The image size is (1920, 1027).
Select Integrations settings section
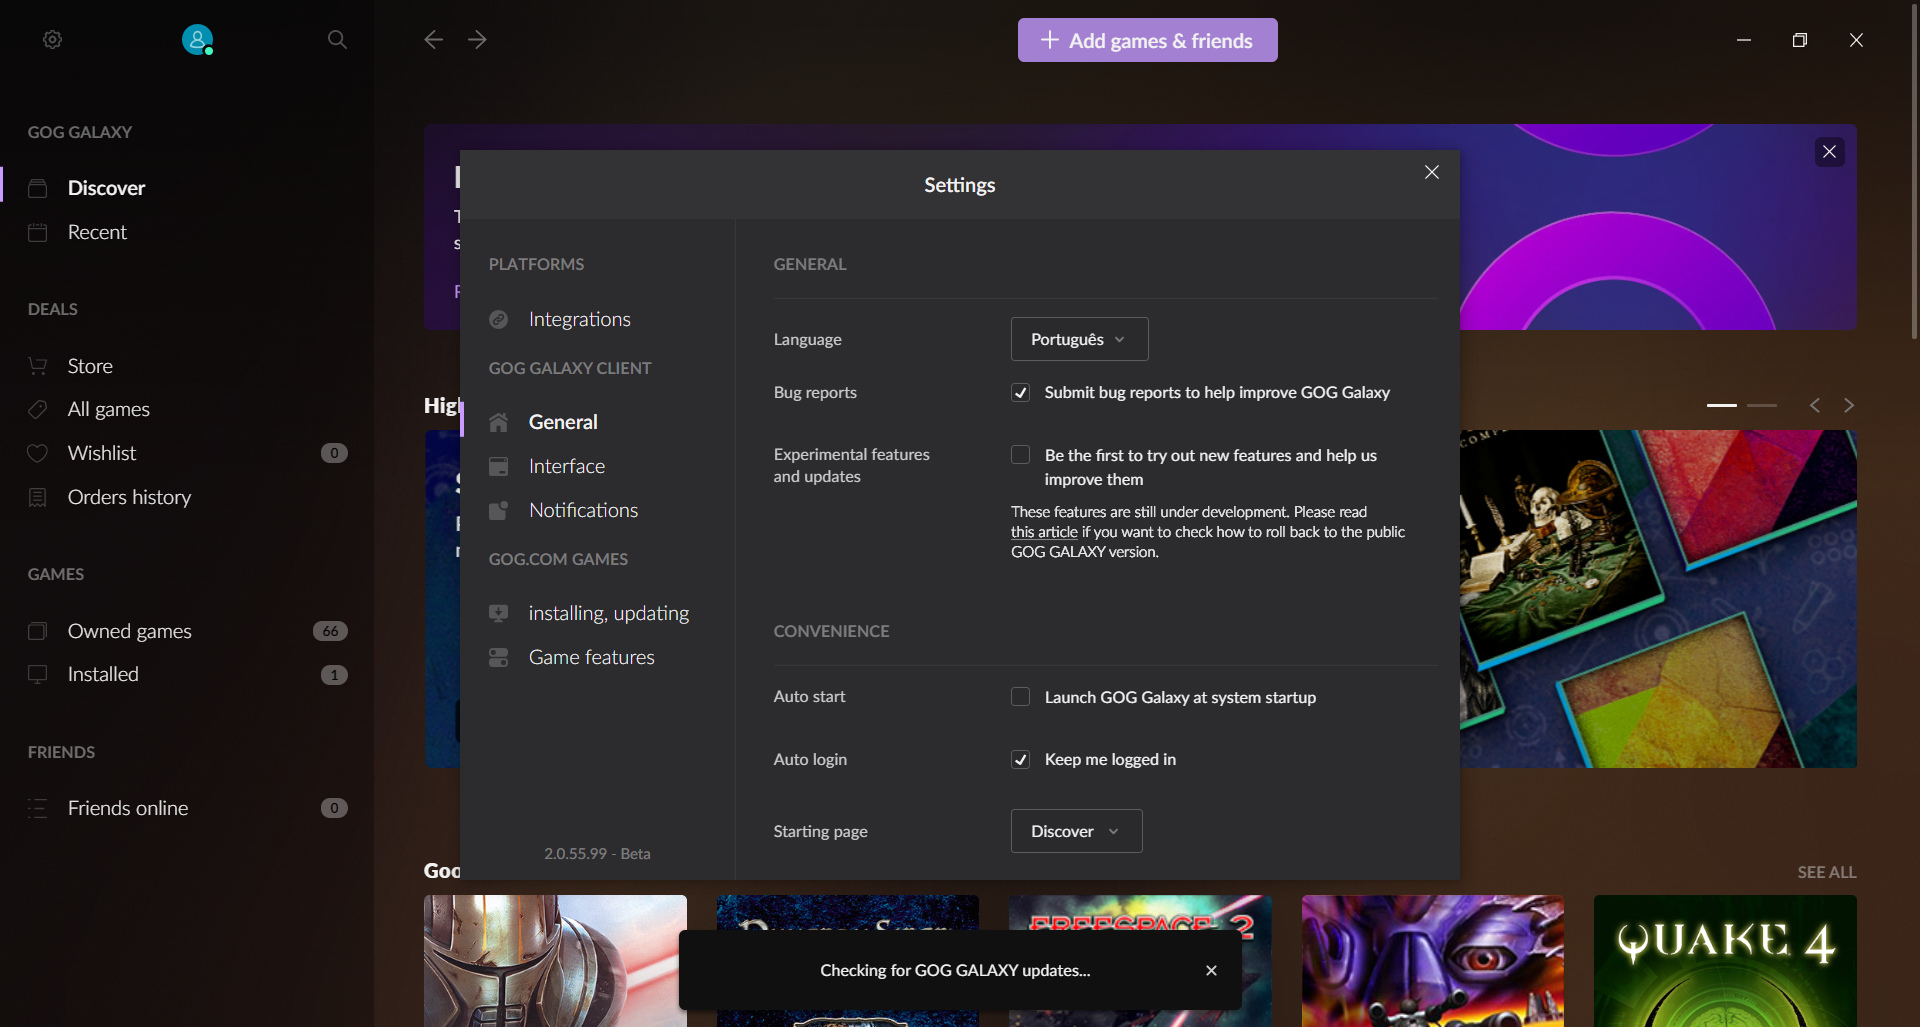(579, 319)
